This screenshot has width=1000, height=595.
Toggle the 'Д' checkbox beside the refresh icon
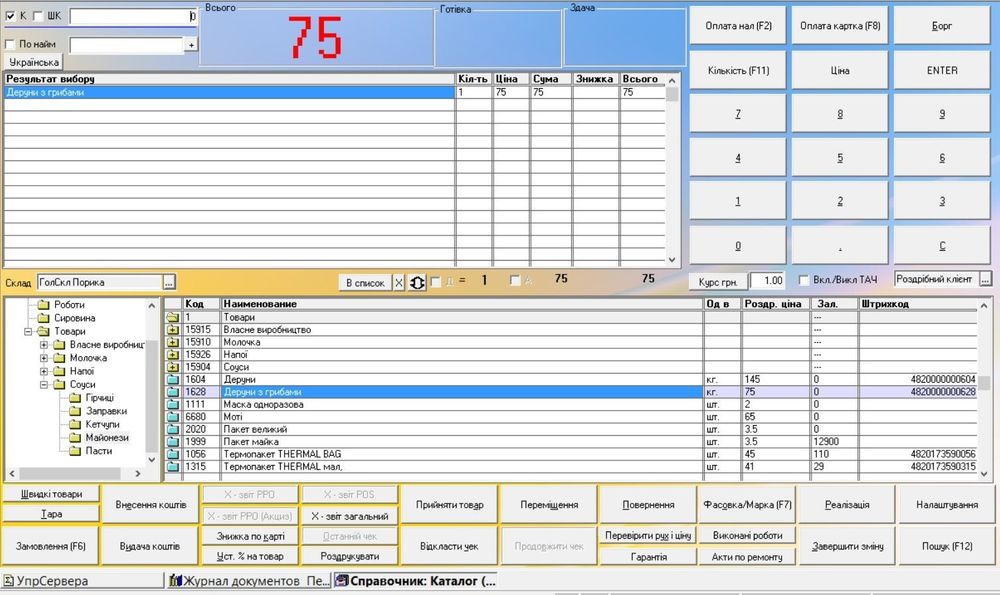(436, 281)
